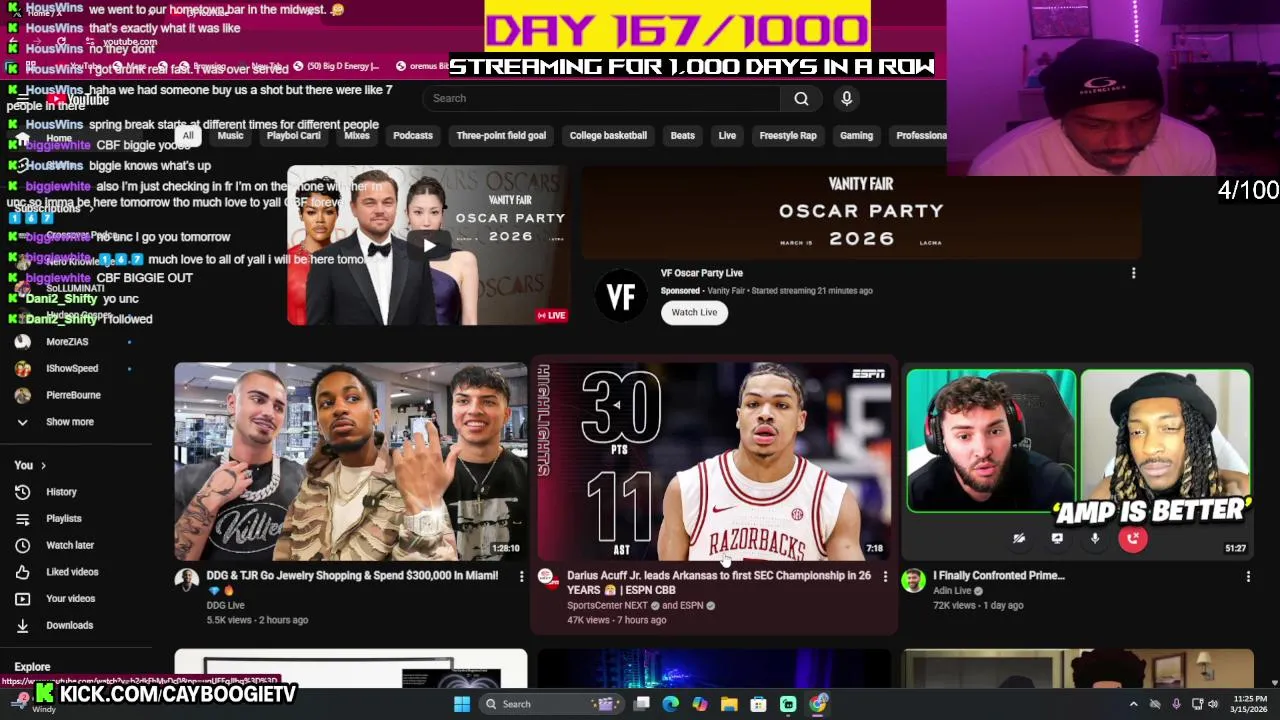This screenshot has height=720, width=1280.
Task: Open the DDG Live channel name link
Action: 225,605
